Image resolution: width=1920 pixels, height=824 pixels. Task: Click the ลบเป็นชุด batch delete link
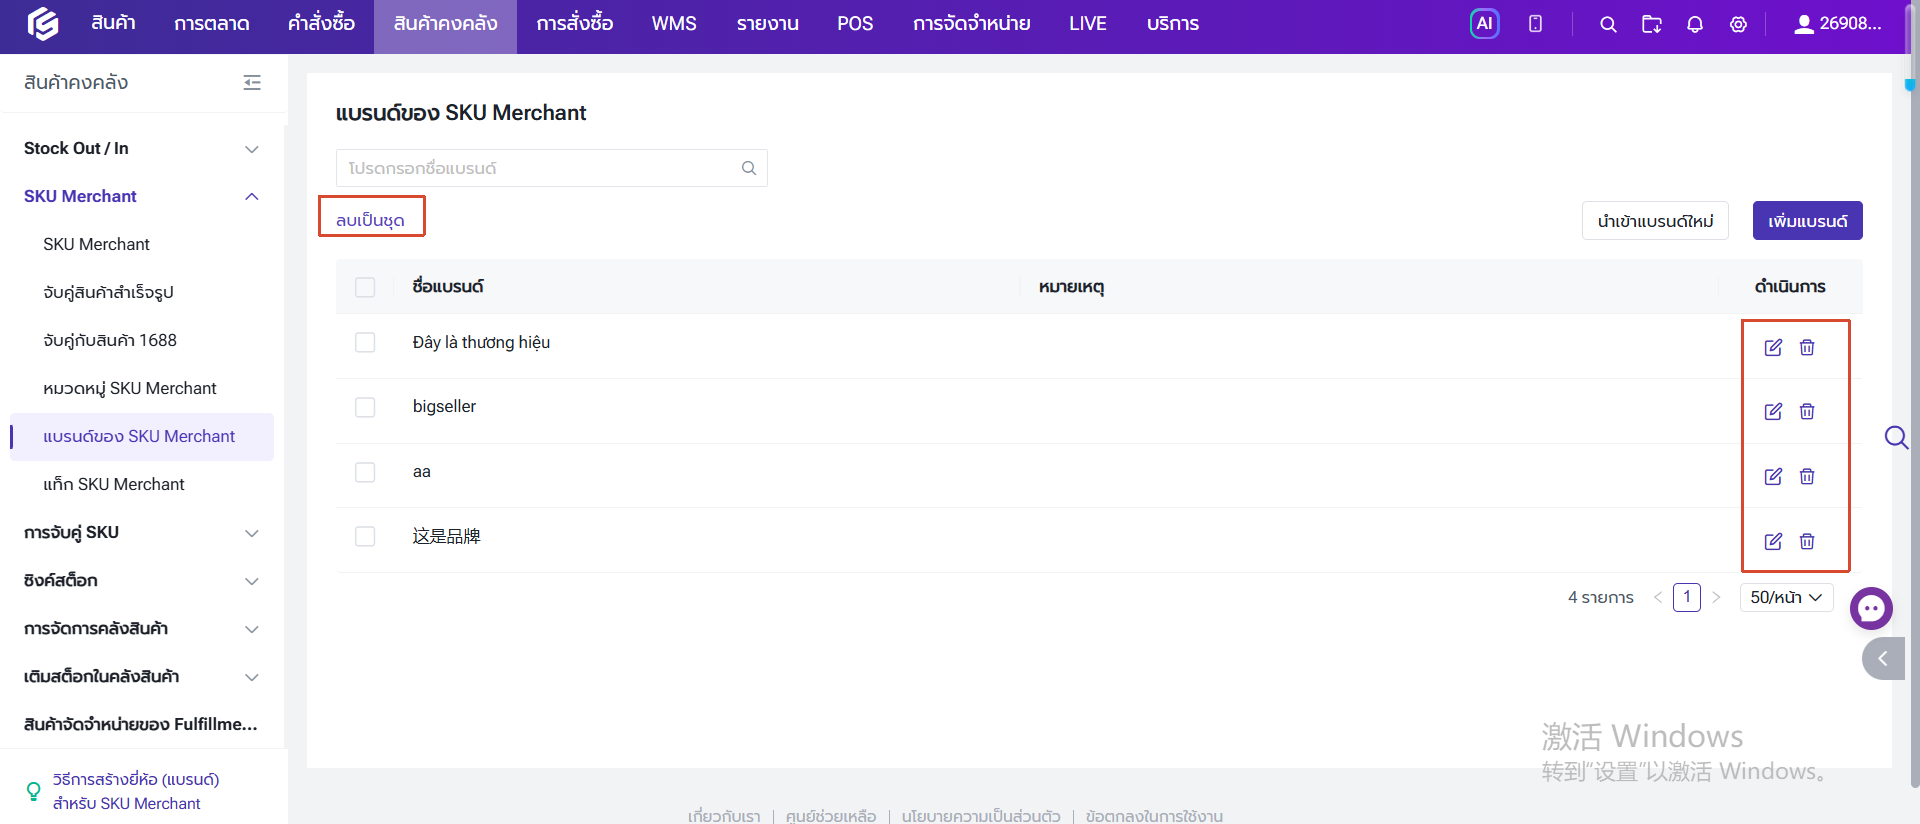tap(370, 220)
